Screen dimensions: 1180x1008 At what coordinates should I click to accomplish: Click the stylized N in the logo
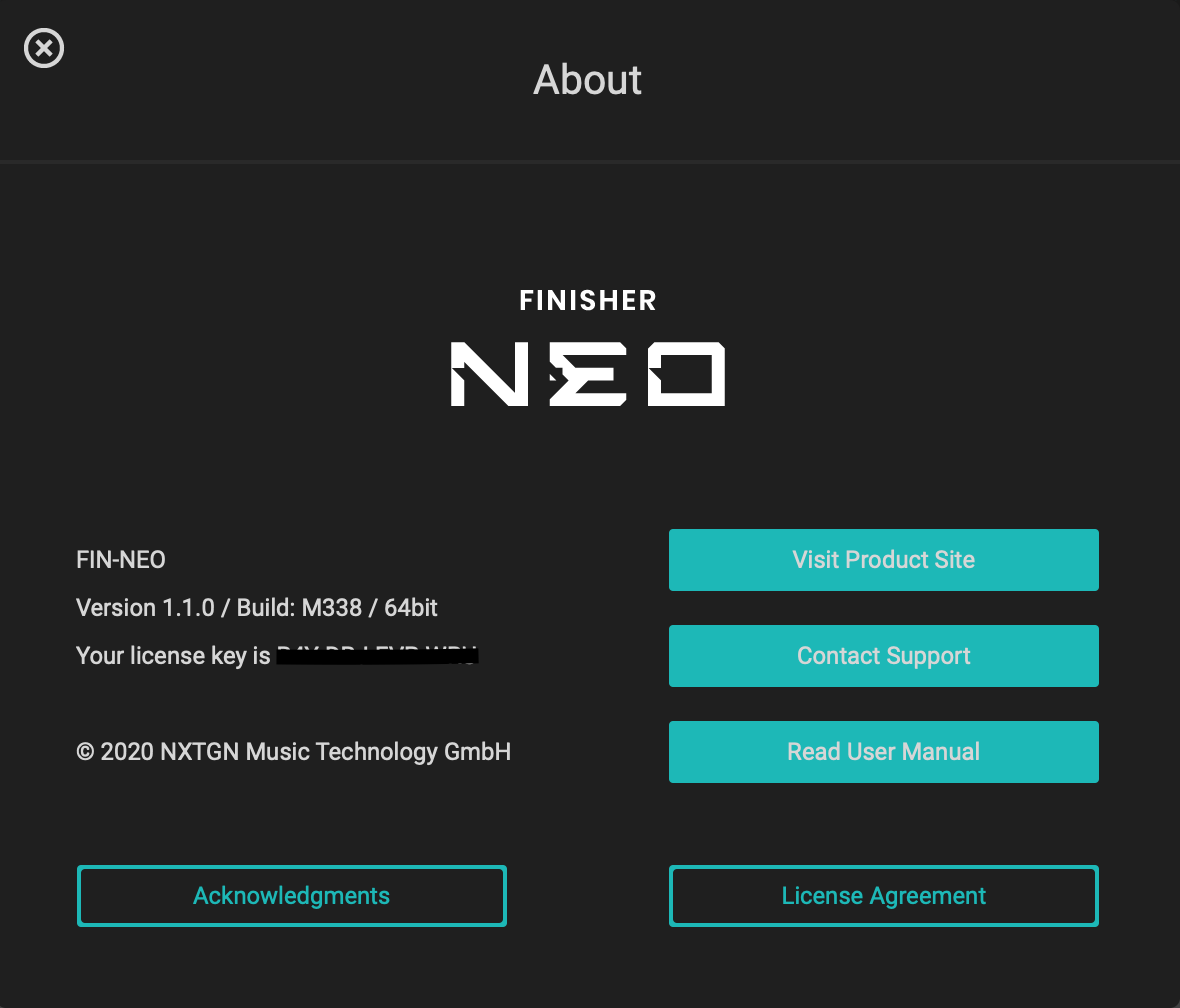coord(489,374)
